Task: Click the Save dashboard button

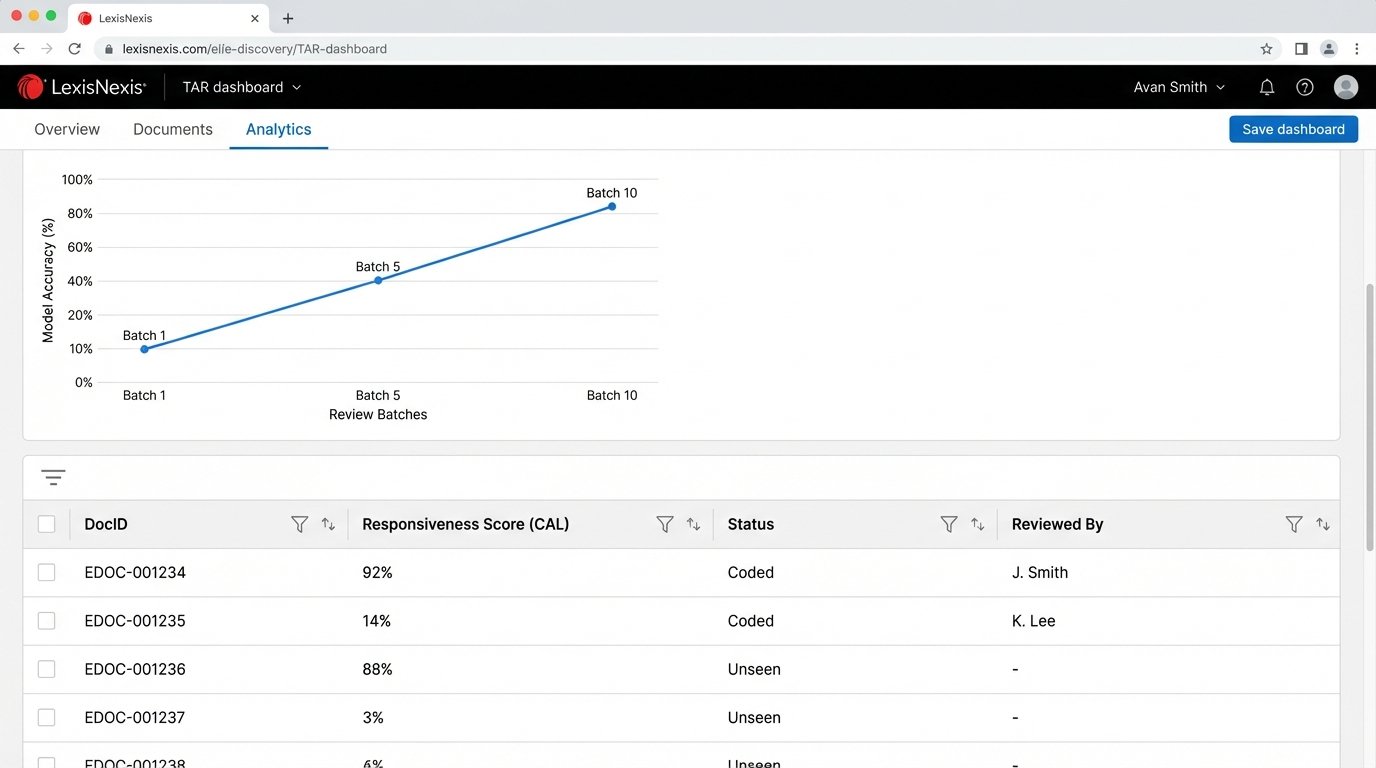Action: [x=1293, y=129]
